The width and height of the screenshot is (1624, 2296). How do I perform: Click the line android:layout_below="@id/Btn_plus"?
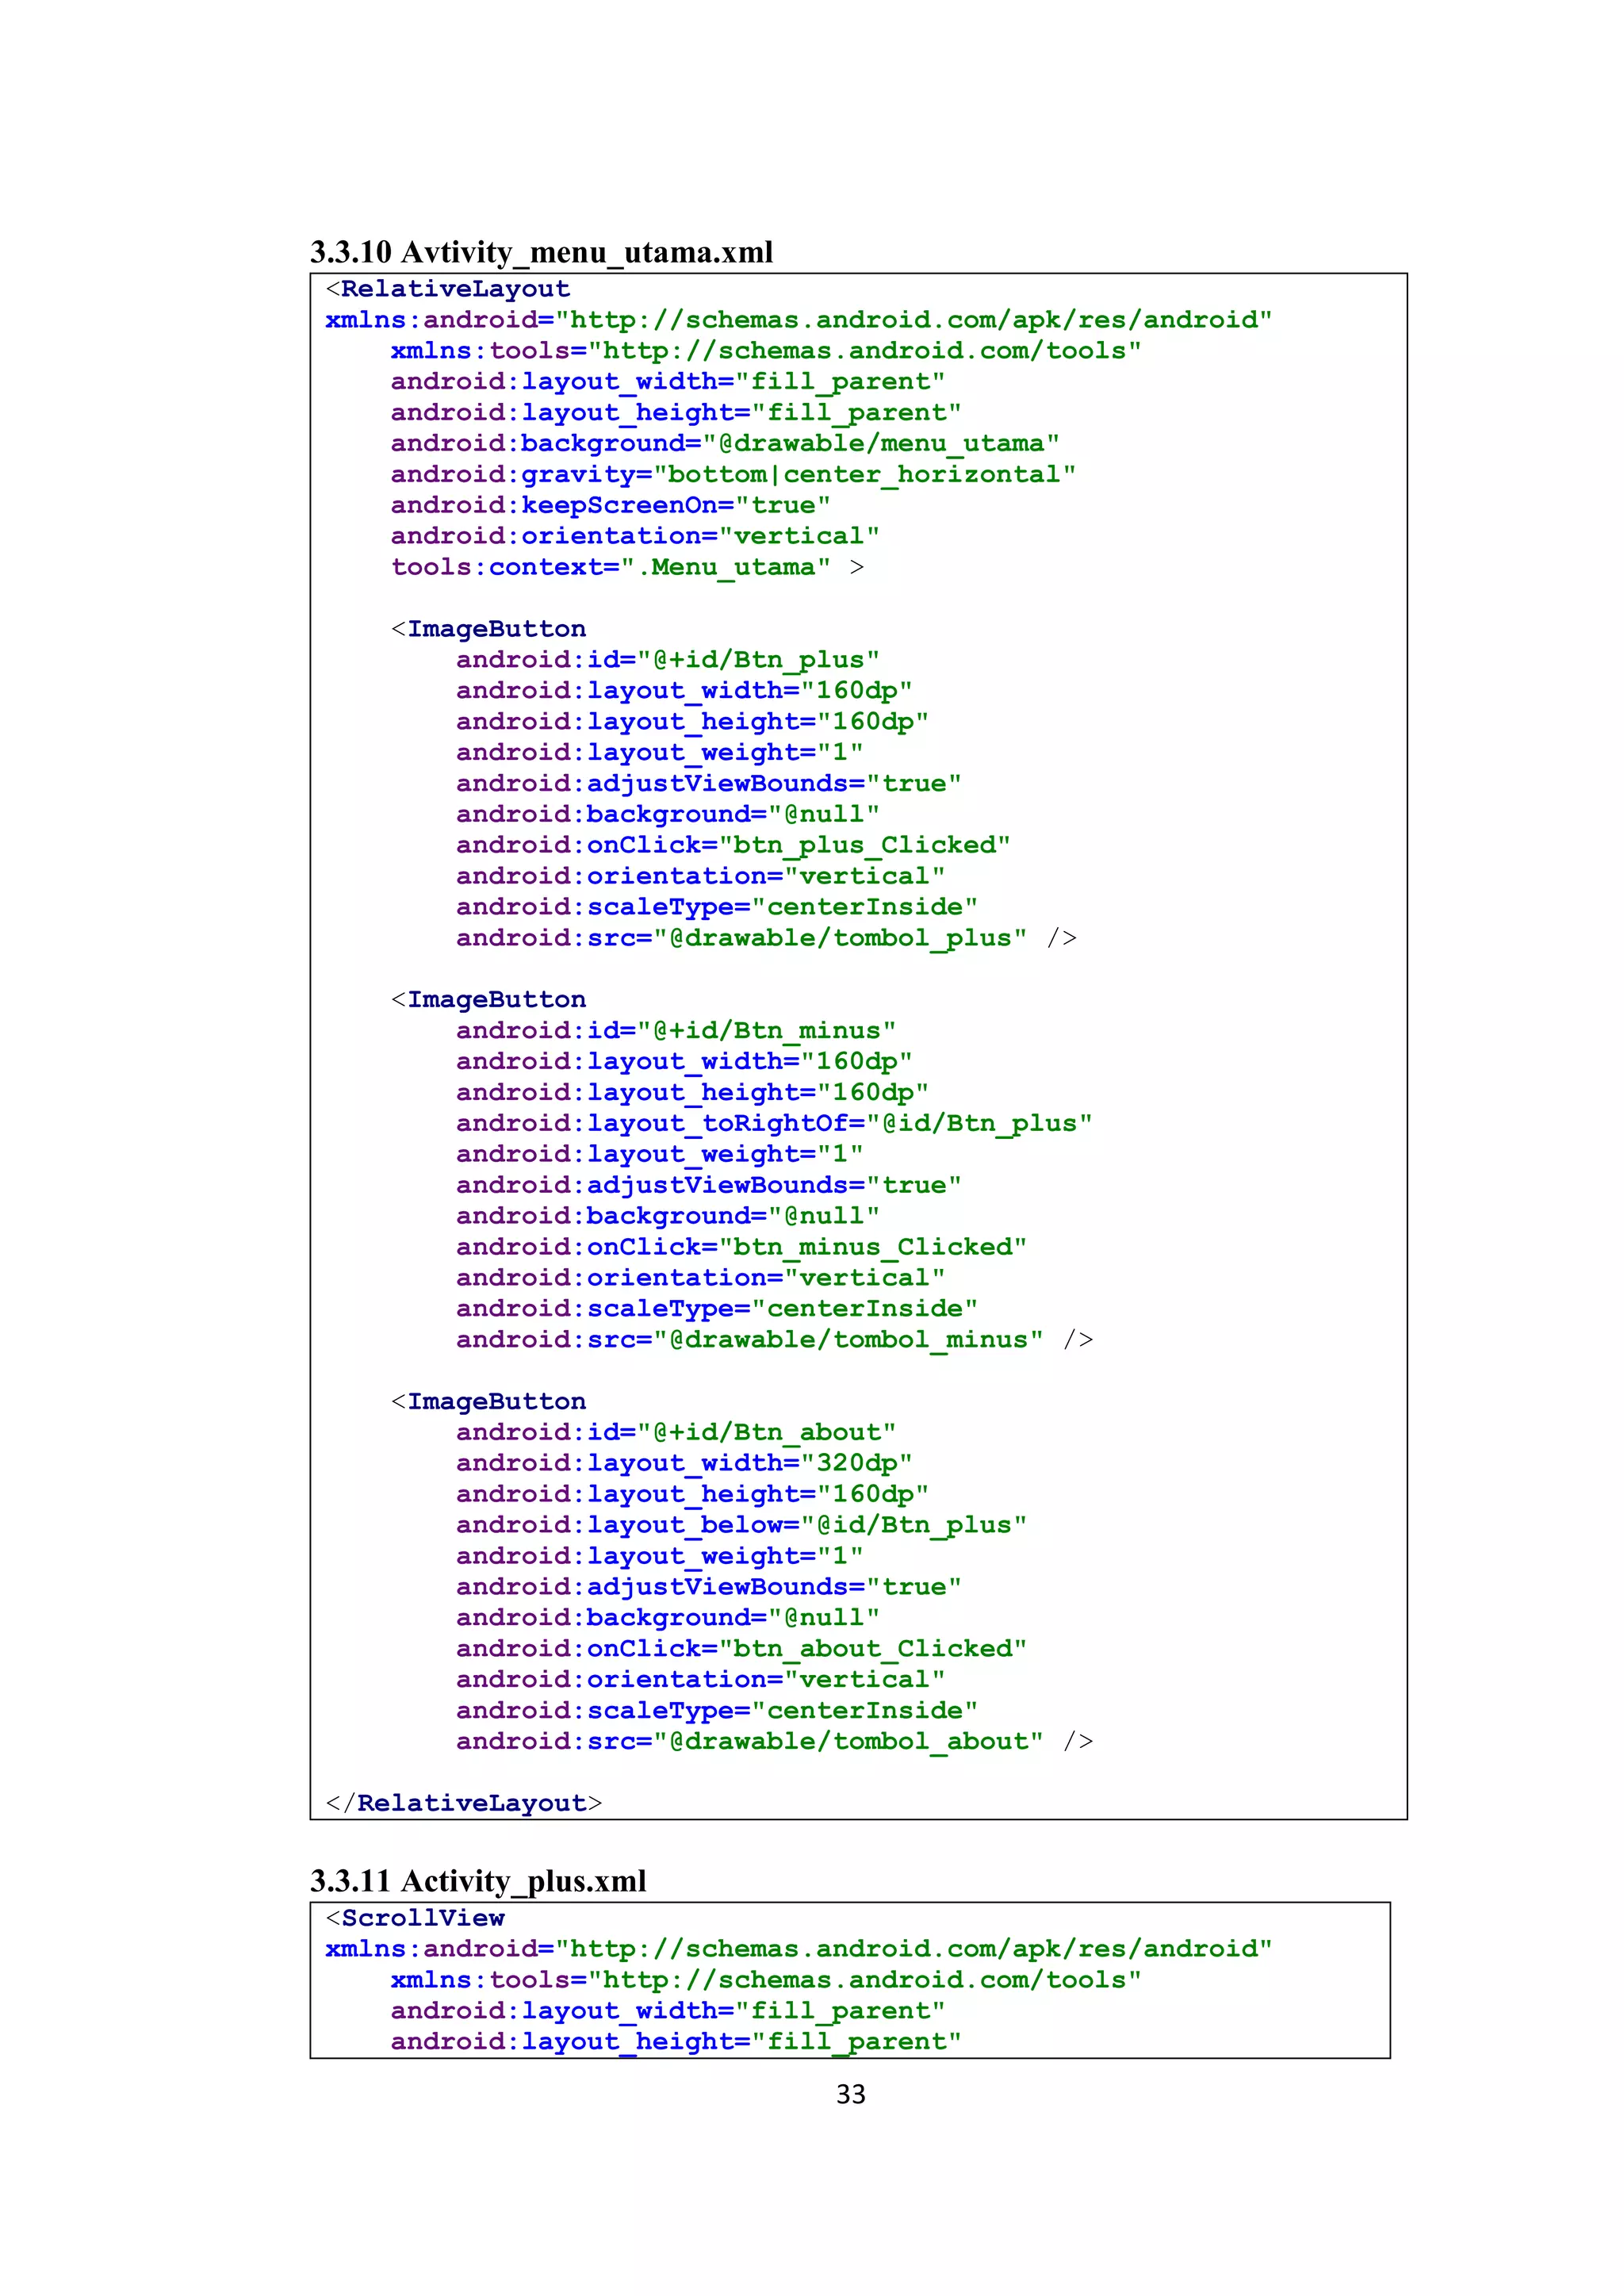point(741,1525)
